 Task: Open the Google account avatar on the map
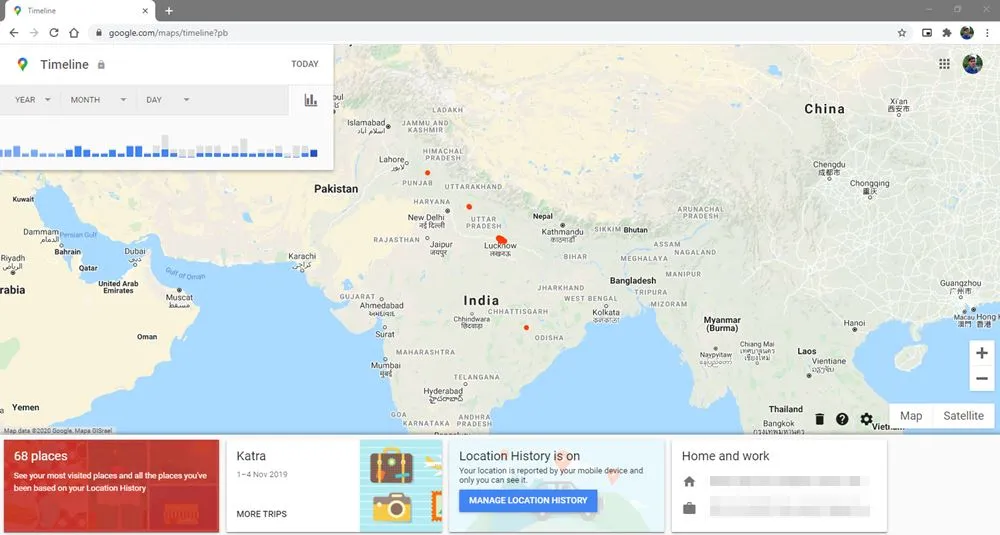973,64
